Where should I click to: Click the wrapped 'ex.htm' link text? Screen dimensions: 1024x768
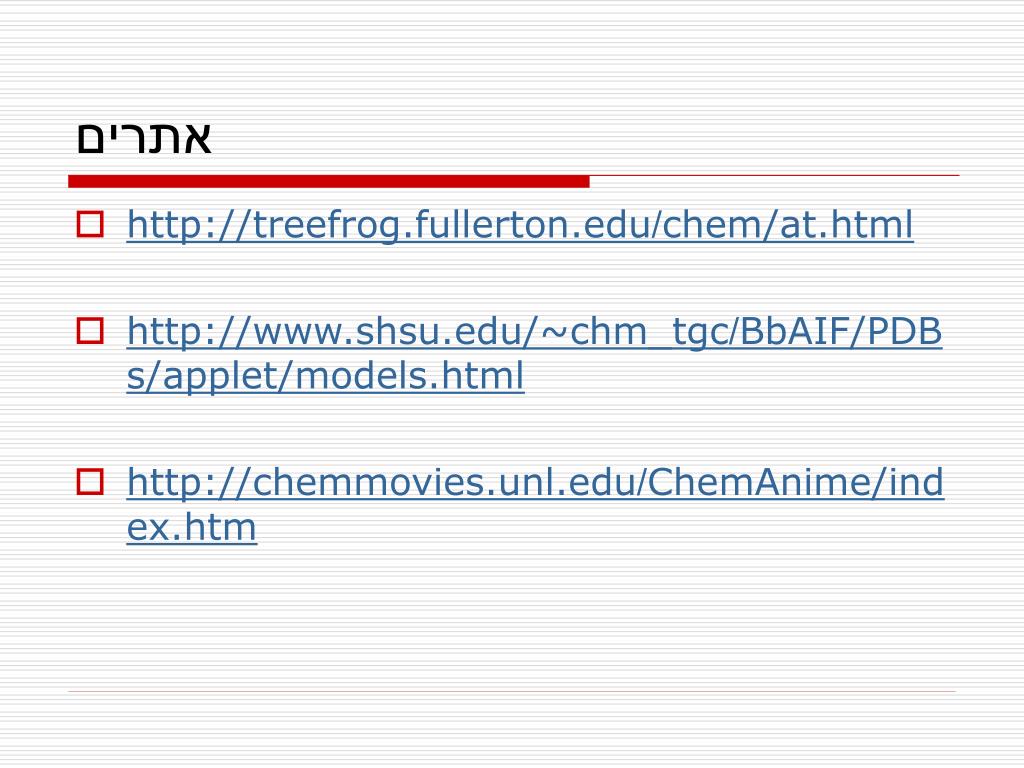(191, 528)
